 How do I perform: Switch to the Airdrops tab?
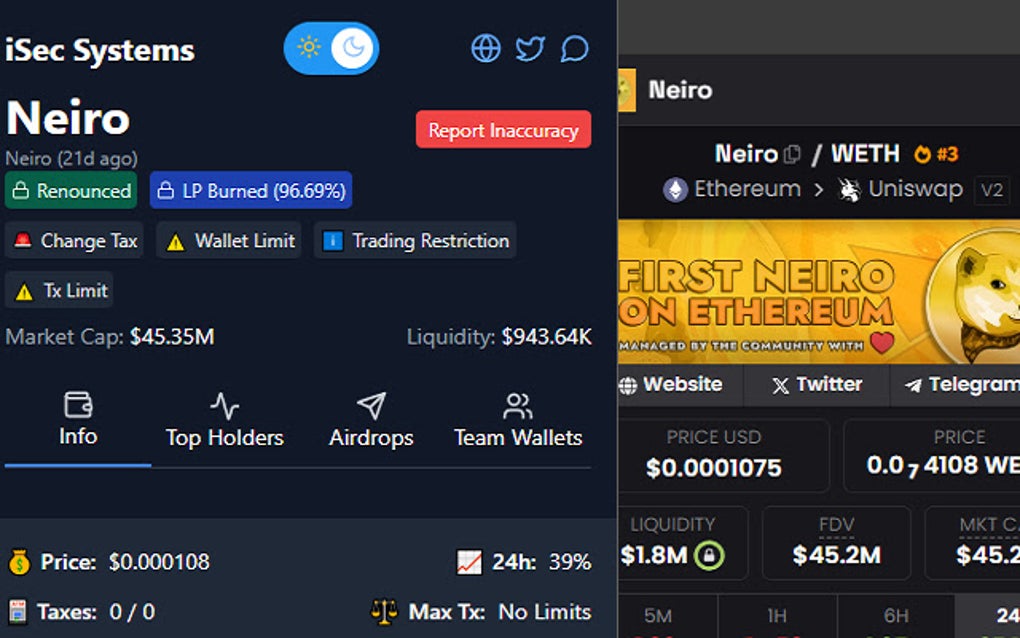(371, 419)
